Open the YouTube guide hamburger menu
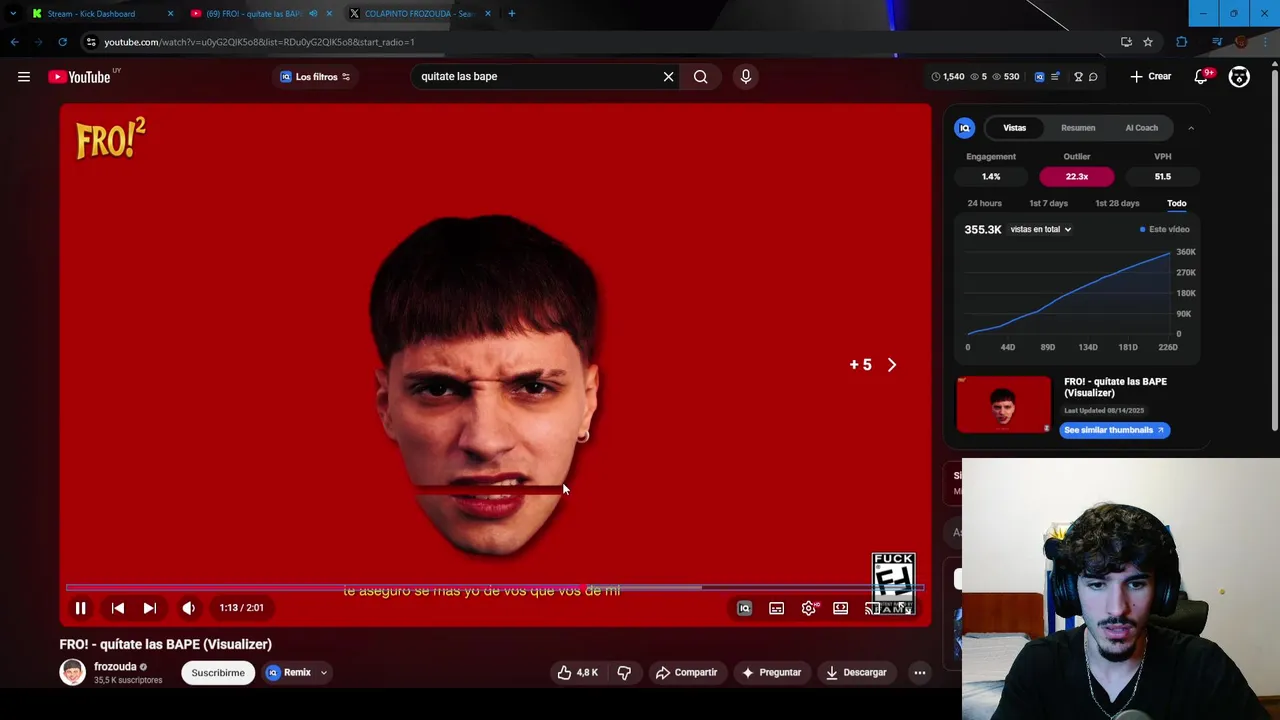 [24, 77]
